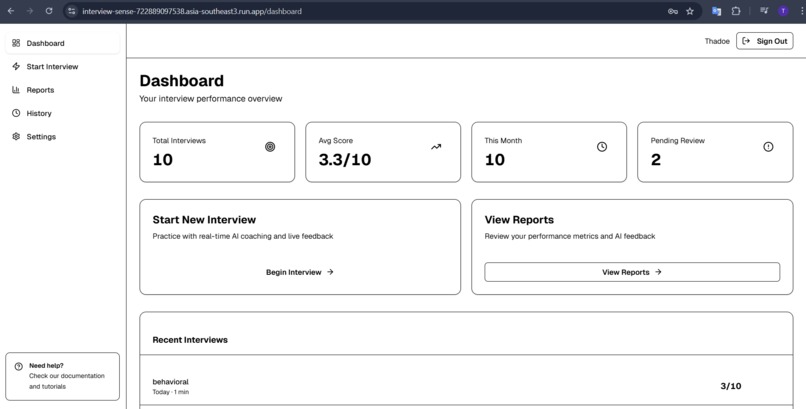The image size is (806, 409).
Task: Click the Reports bar chart icon
Action: click(16, 90)
